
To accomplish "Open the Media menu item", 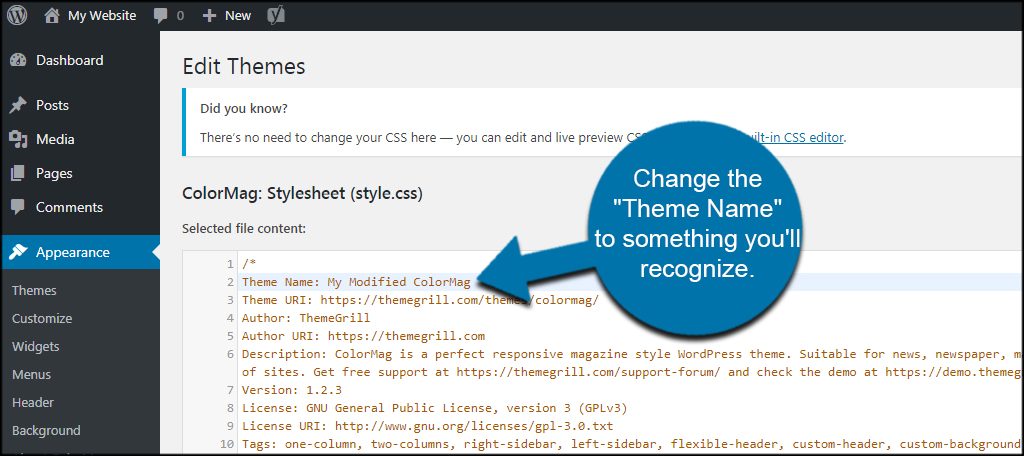I will [55, 139].
